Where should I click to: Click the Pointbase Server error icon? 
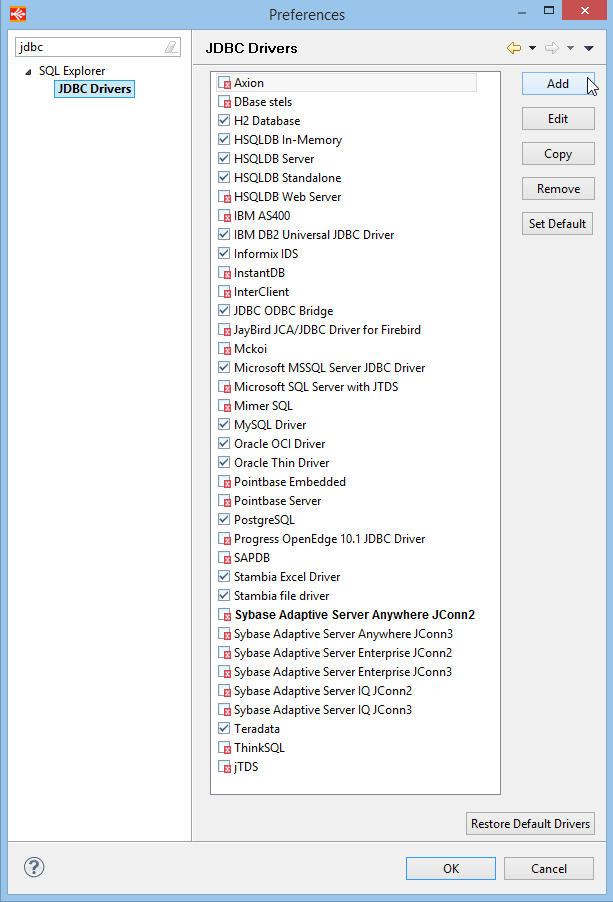pos(224,500)
